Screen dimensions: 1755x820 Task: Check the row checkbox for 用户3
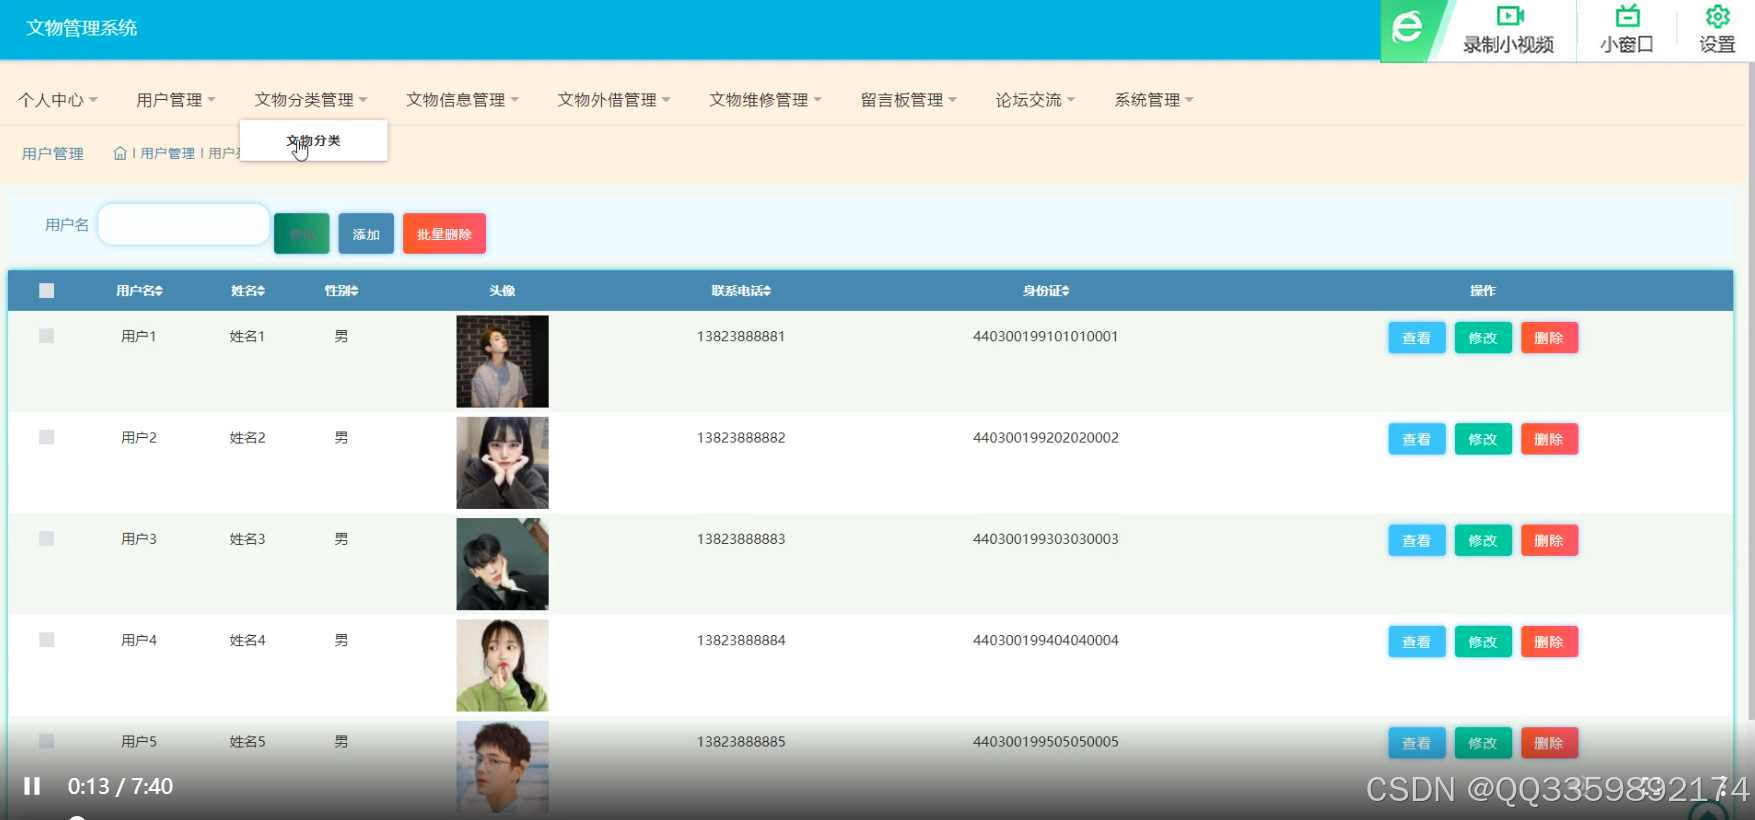coord(46,538)
